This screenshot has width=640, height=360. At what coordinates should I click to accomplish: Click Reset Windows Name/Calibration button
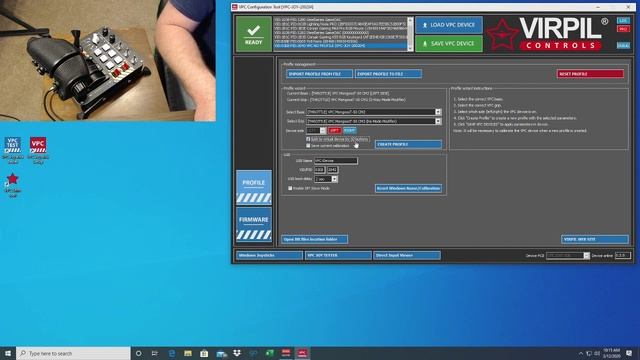408,188
